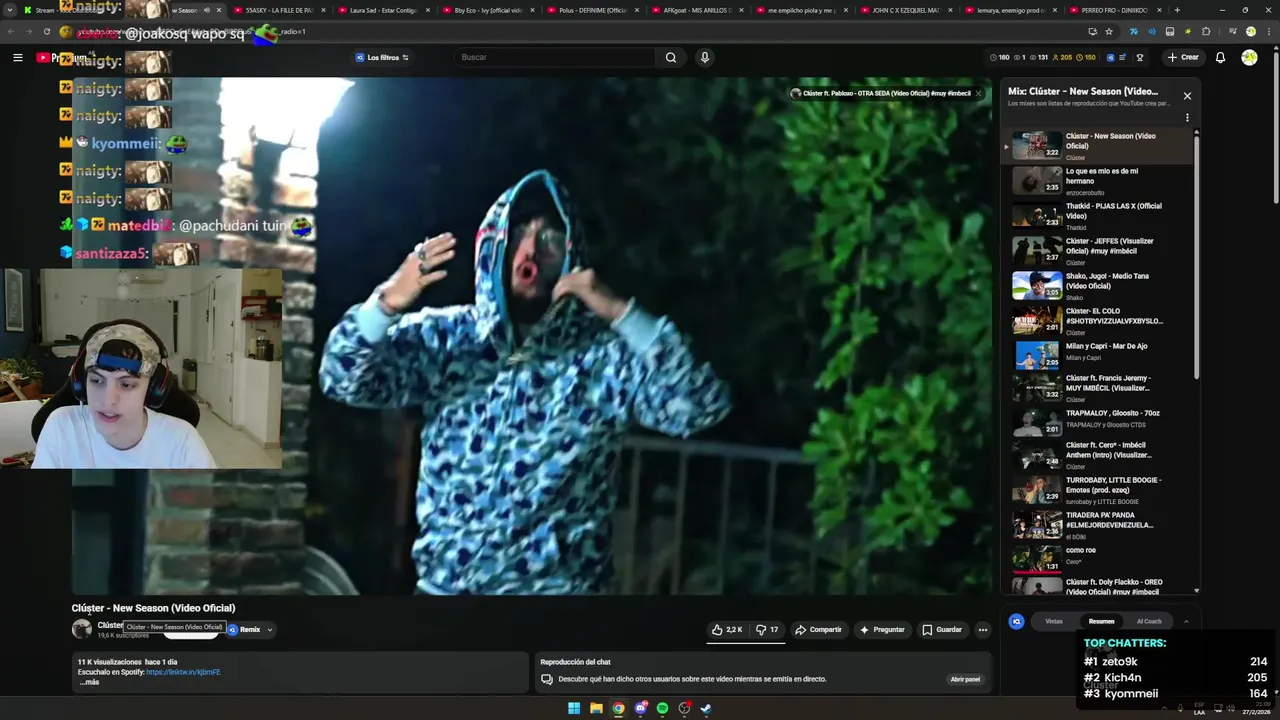Save video with Guardar button
The height and width of the screenshot is (720, 1280).
pyautogui.click(x=942, y=630)
